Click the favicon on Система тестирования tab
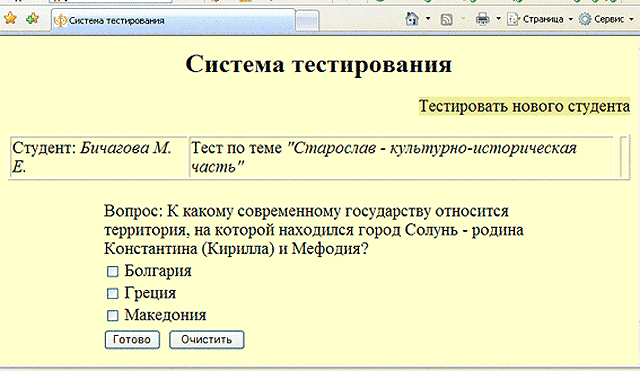The width and height of the screenshot is (640, 371). tap(60, 20)
